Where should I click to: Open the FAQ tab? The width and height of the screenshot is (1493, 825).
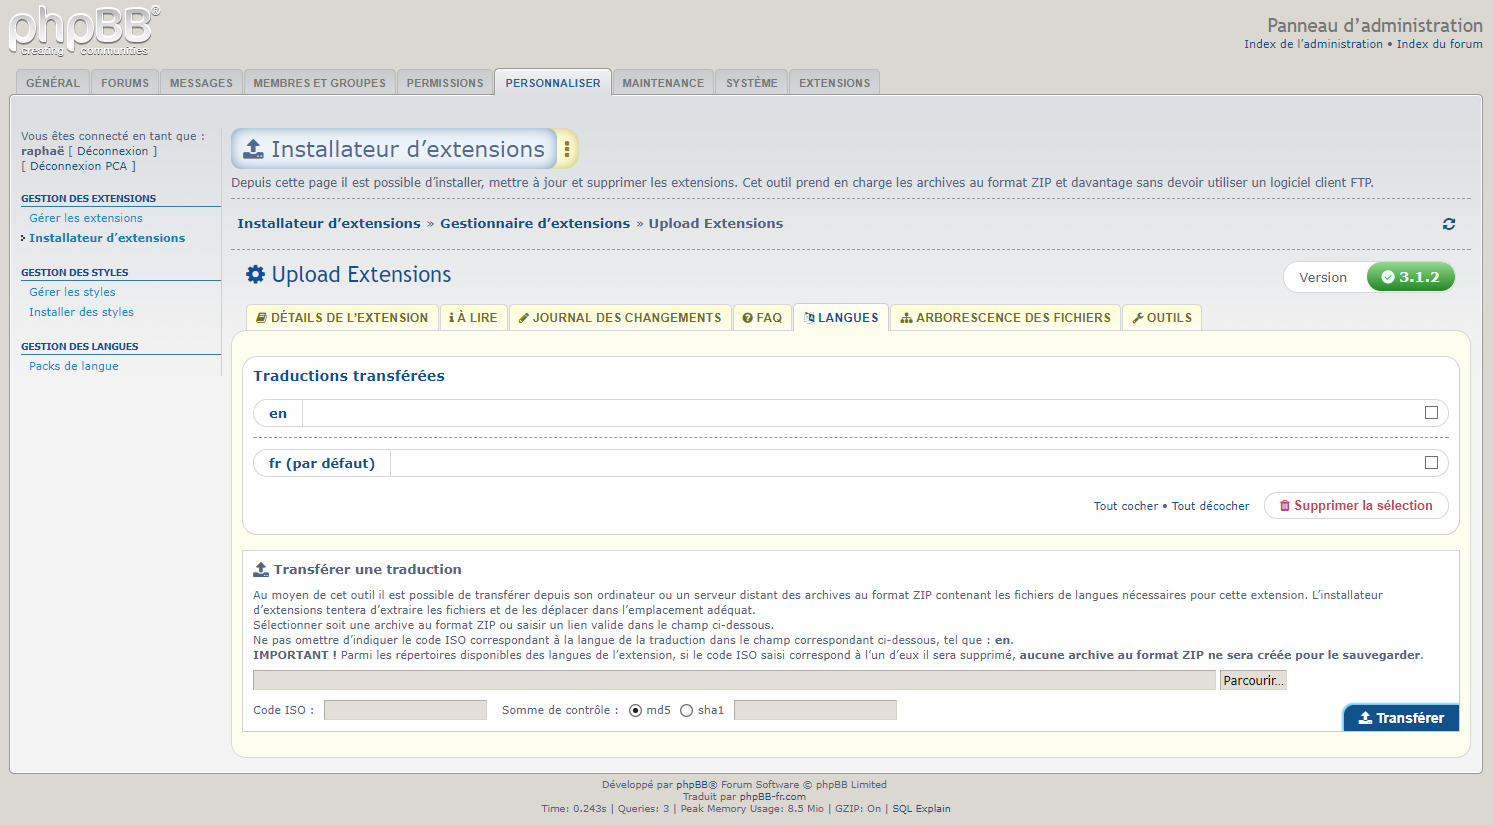(762, 318)
